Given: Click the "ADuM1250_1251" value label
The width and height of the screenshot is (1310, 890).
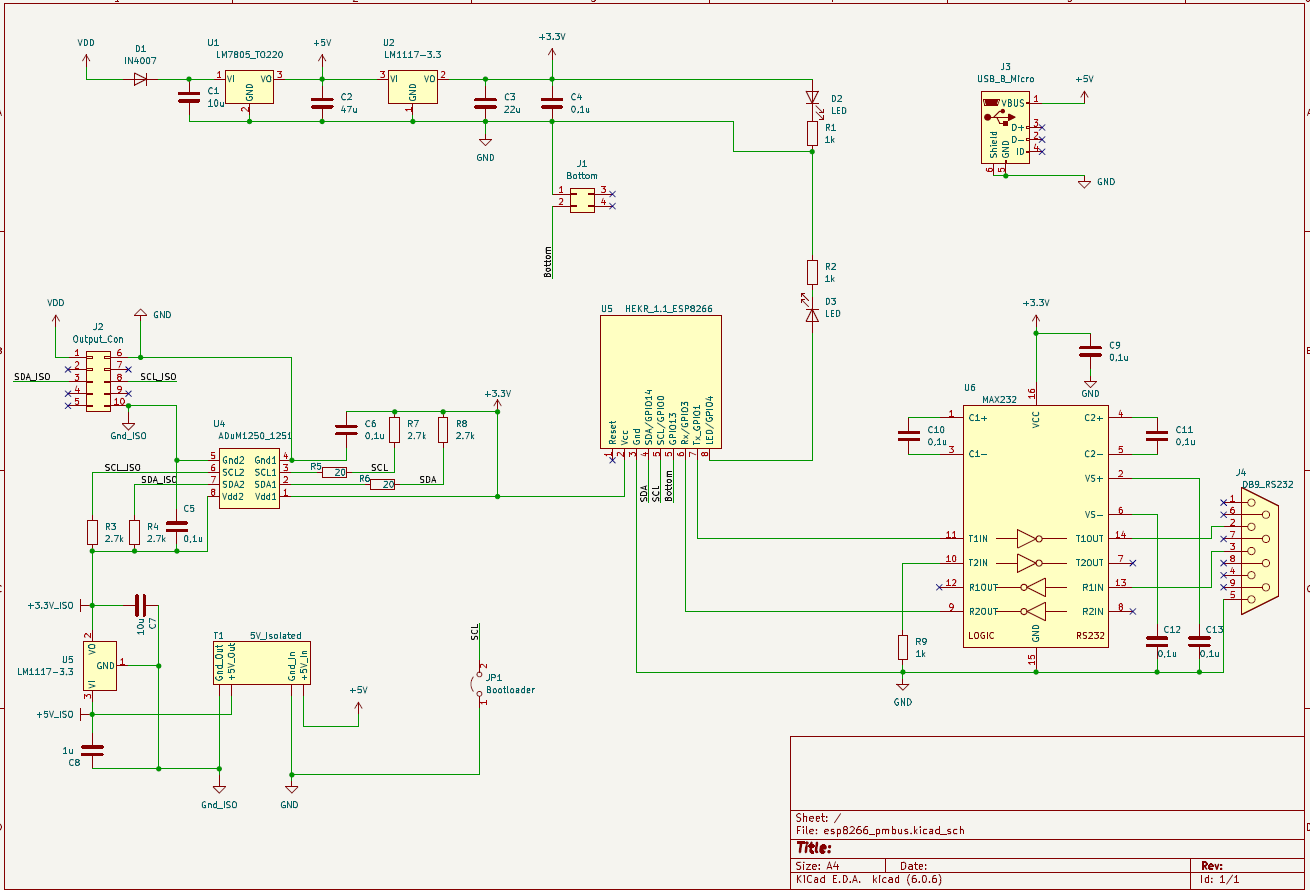Looking at the screenshot, I should coord(255,436).
